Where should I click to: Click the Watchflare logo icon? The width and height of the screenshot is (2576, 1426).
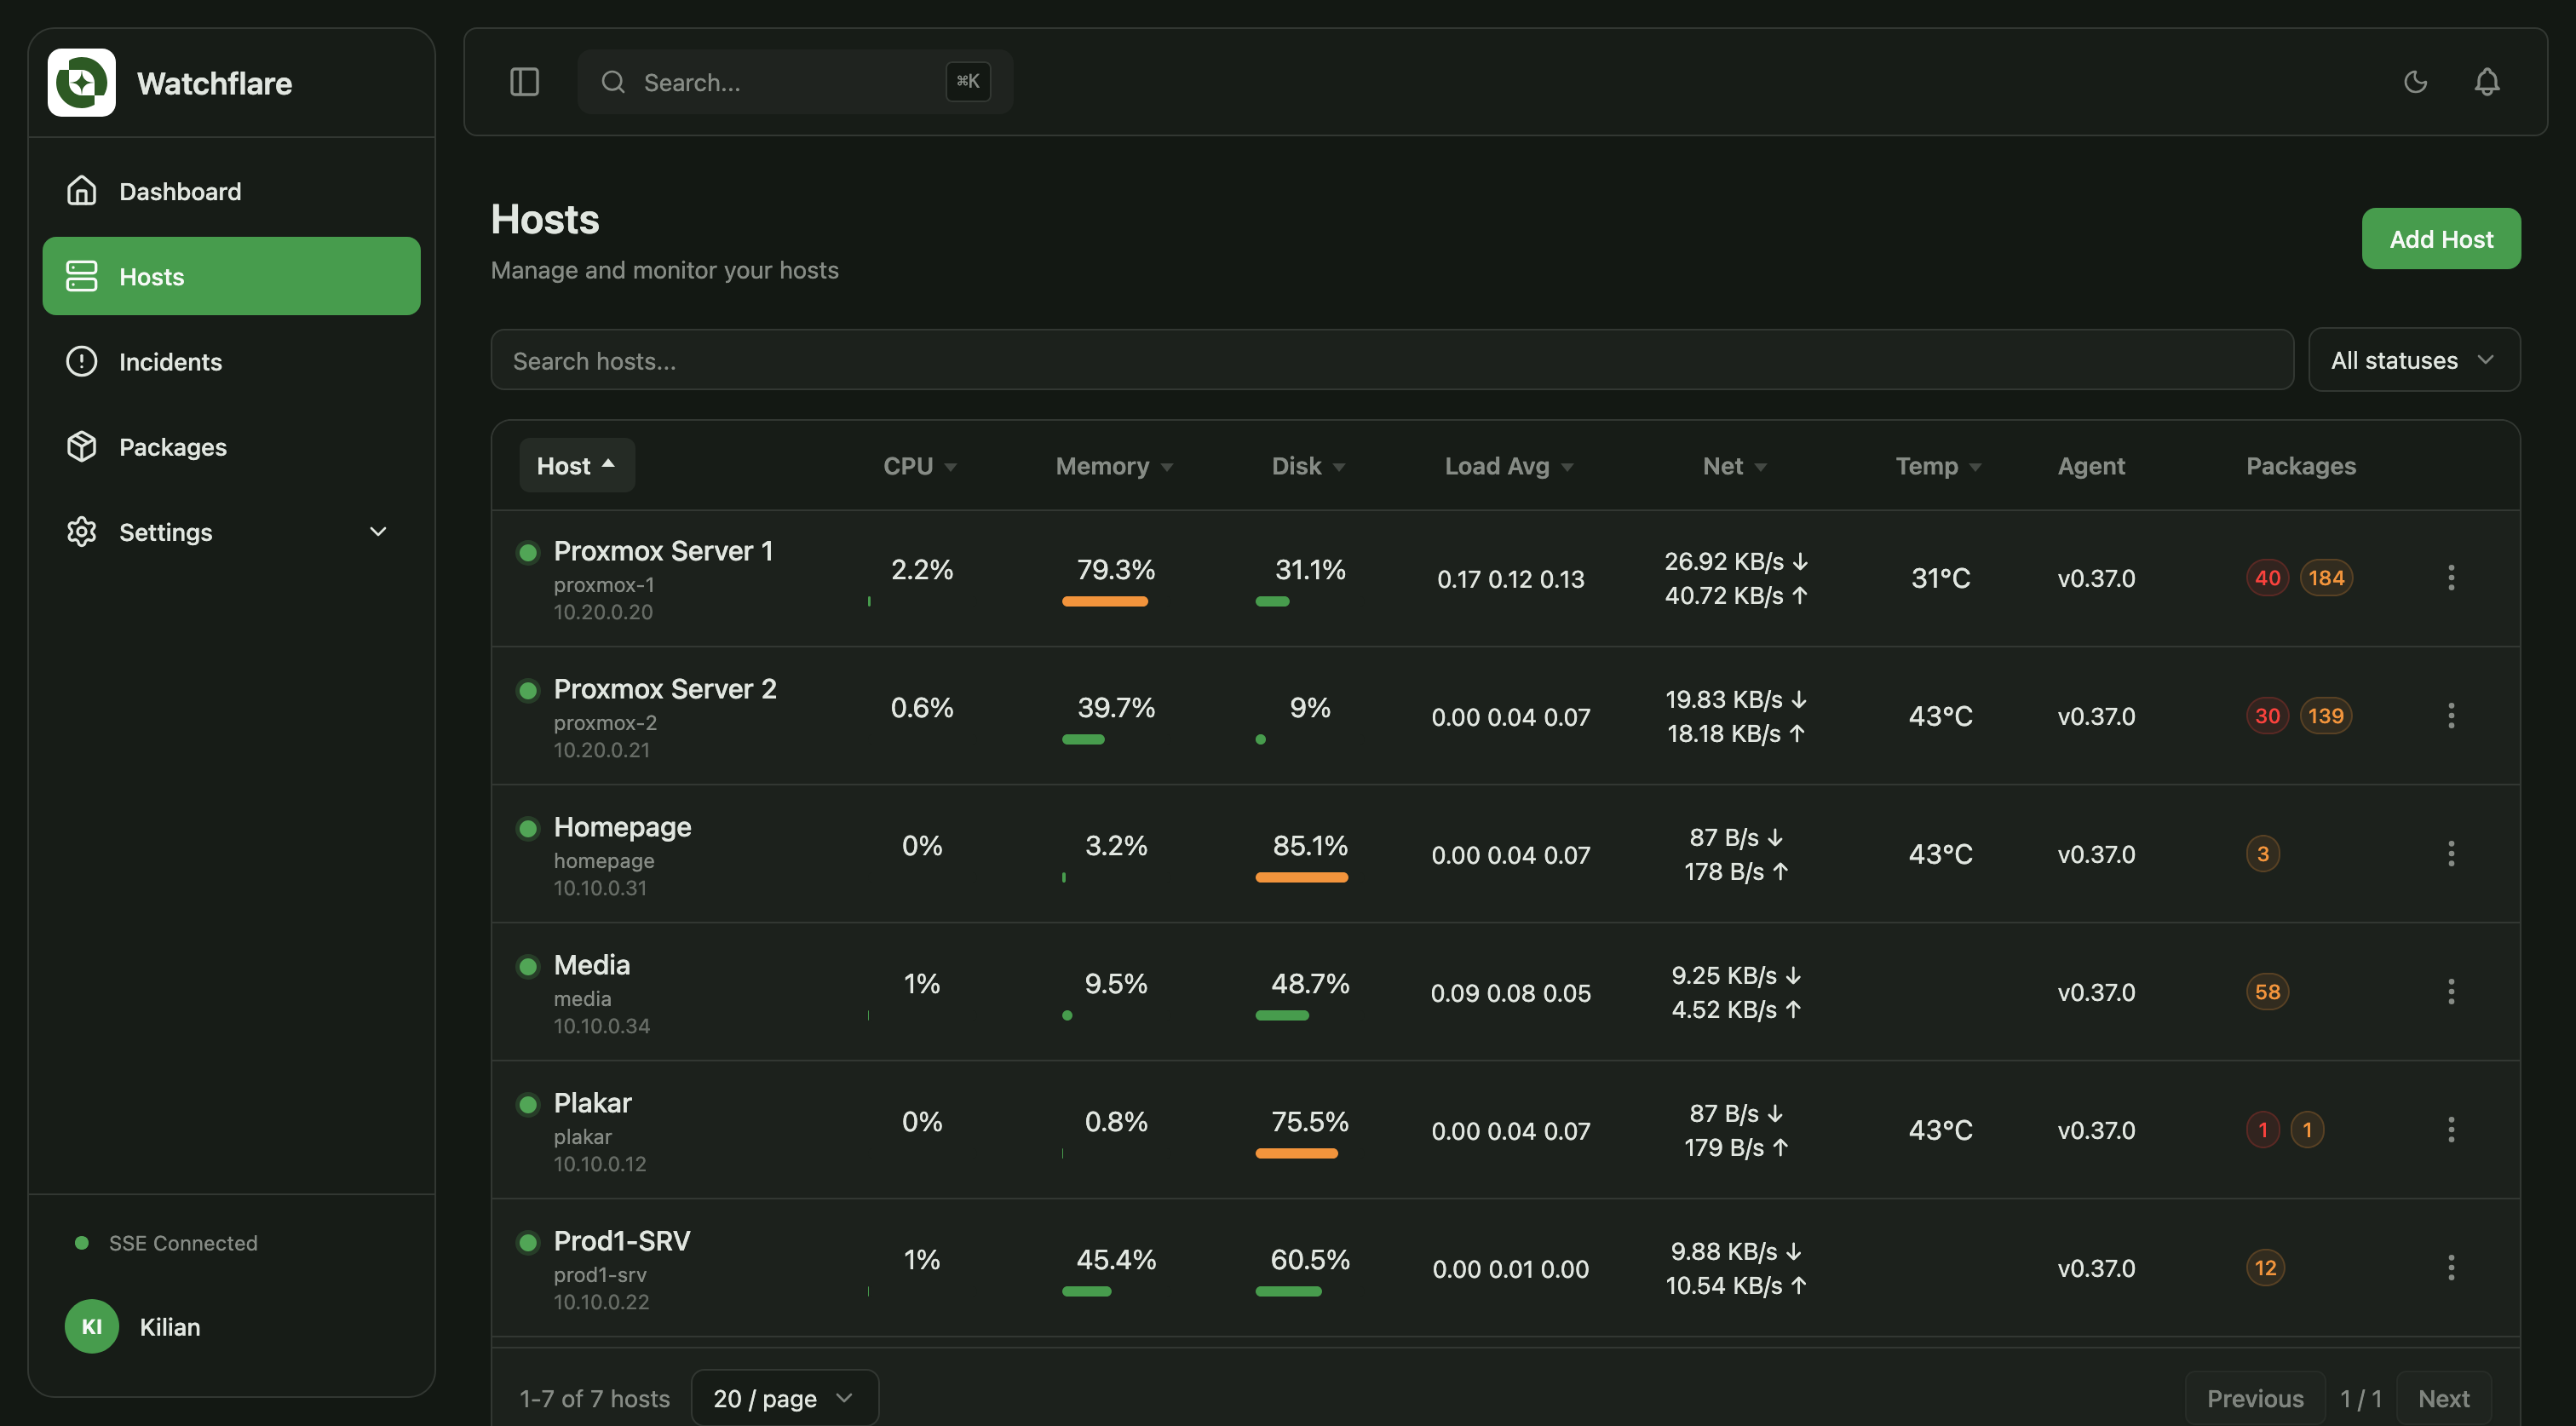[81, 82]
